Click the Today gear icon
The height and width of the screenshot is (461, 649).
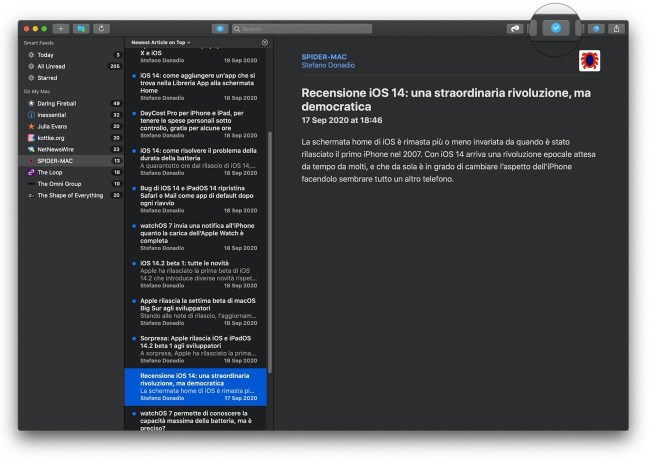click(31, 55)
